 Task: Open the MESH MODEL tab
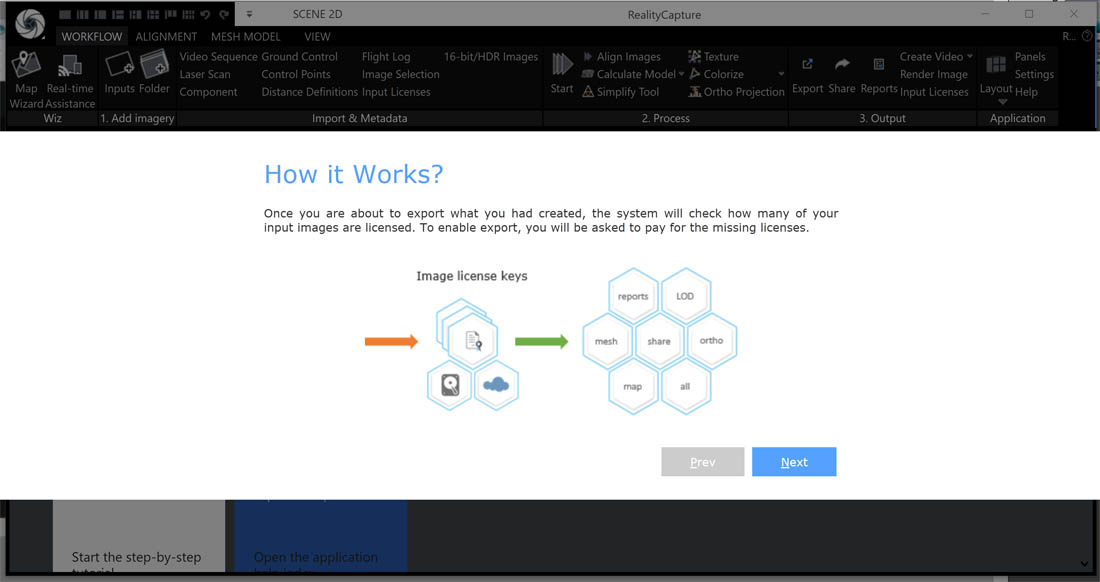click(246, 36)
